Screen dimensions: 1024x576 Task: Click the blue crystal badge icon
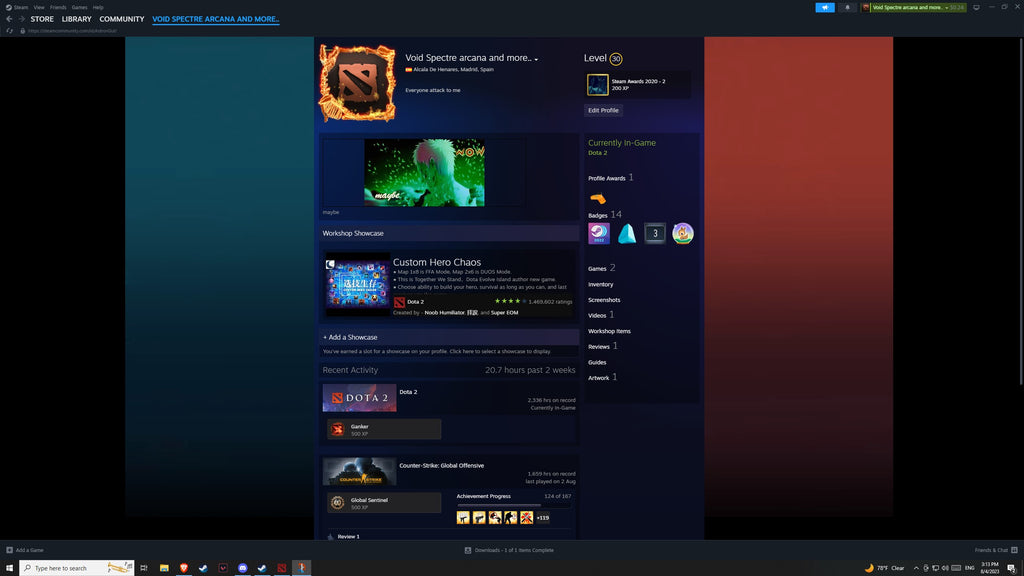coord(627,234)
